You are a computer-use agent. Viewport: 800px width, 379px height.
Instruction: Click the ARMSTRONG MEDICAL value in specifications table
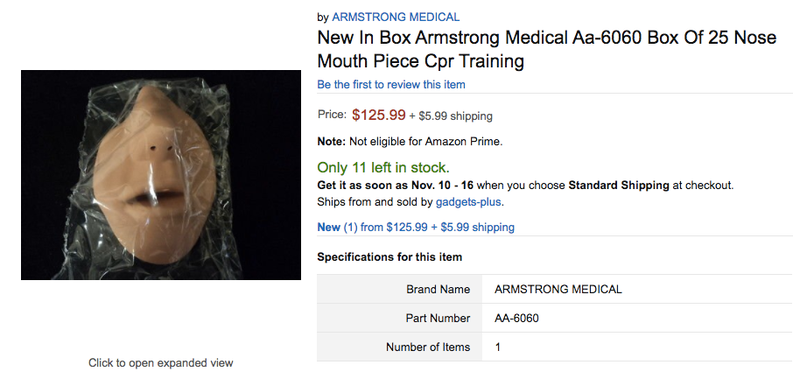[558, 289]
